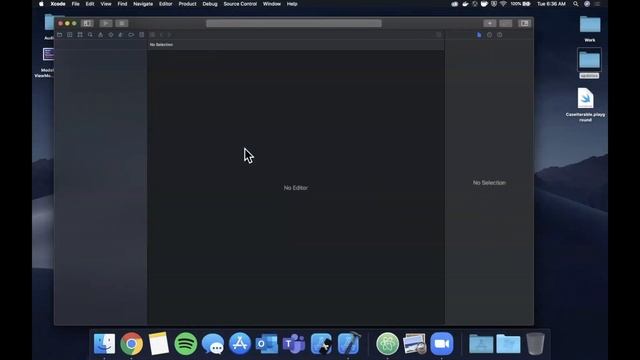
Task: Go back with the editor left arrow
Action: tap(162, 35)
